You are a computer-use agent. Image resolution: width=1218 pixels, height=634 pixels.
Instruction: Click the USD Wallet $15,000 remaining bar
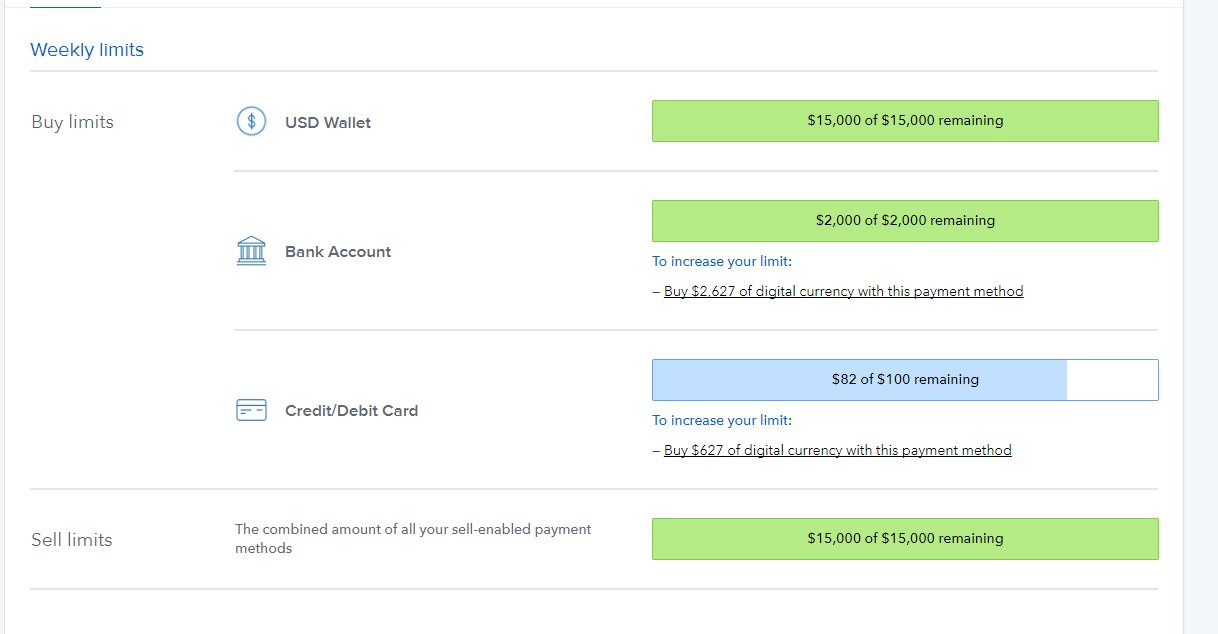905,121
